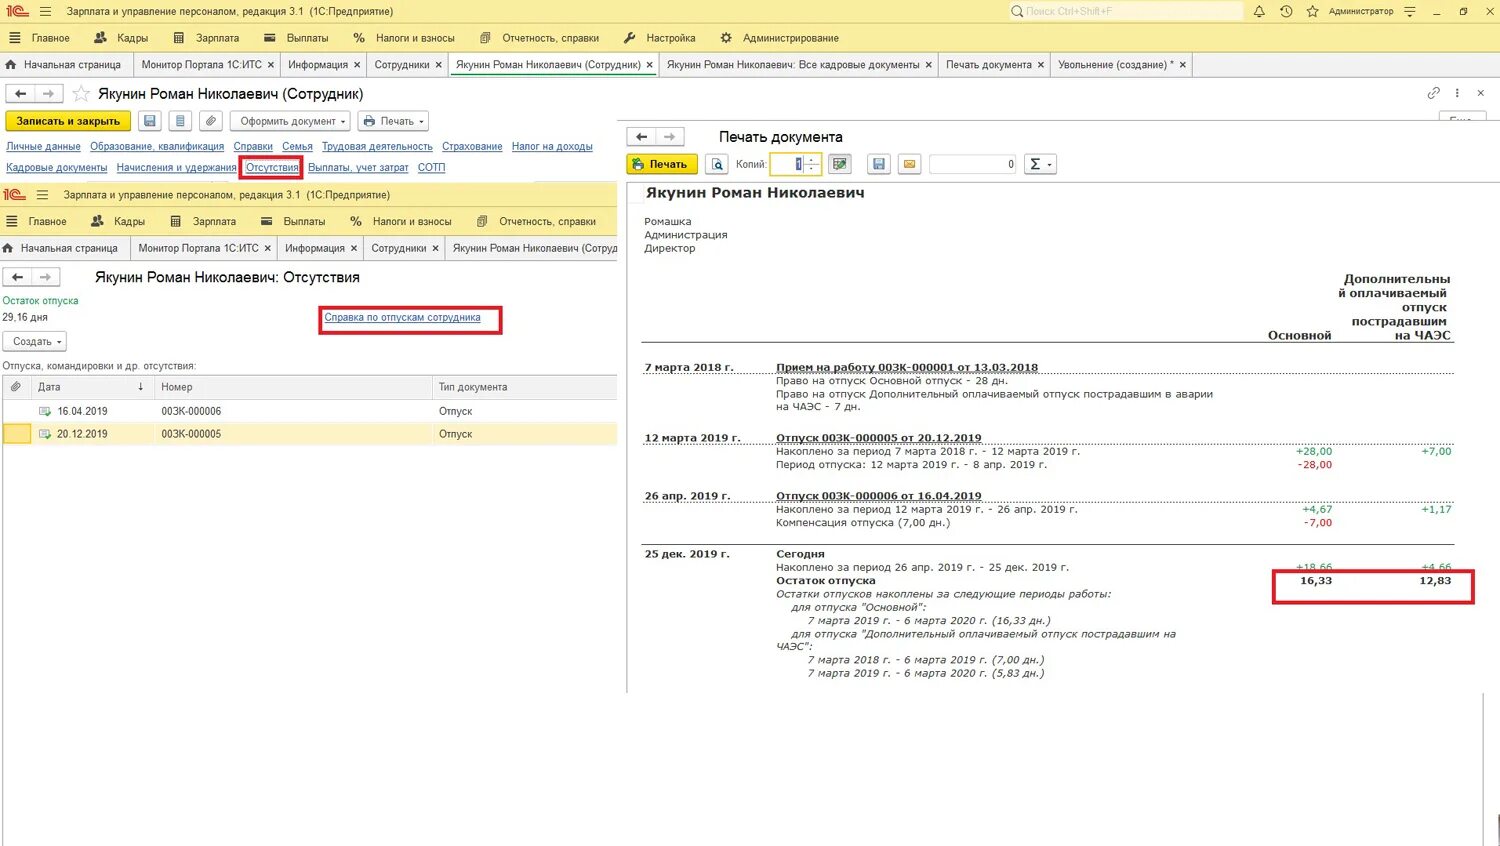Image resolution: width=1500 pixels, height=846 pixels.
Task: Open the Создать dropdown button
Action: [35, 342]
